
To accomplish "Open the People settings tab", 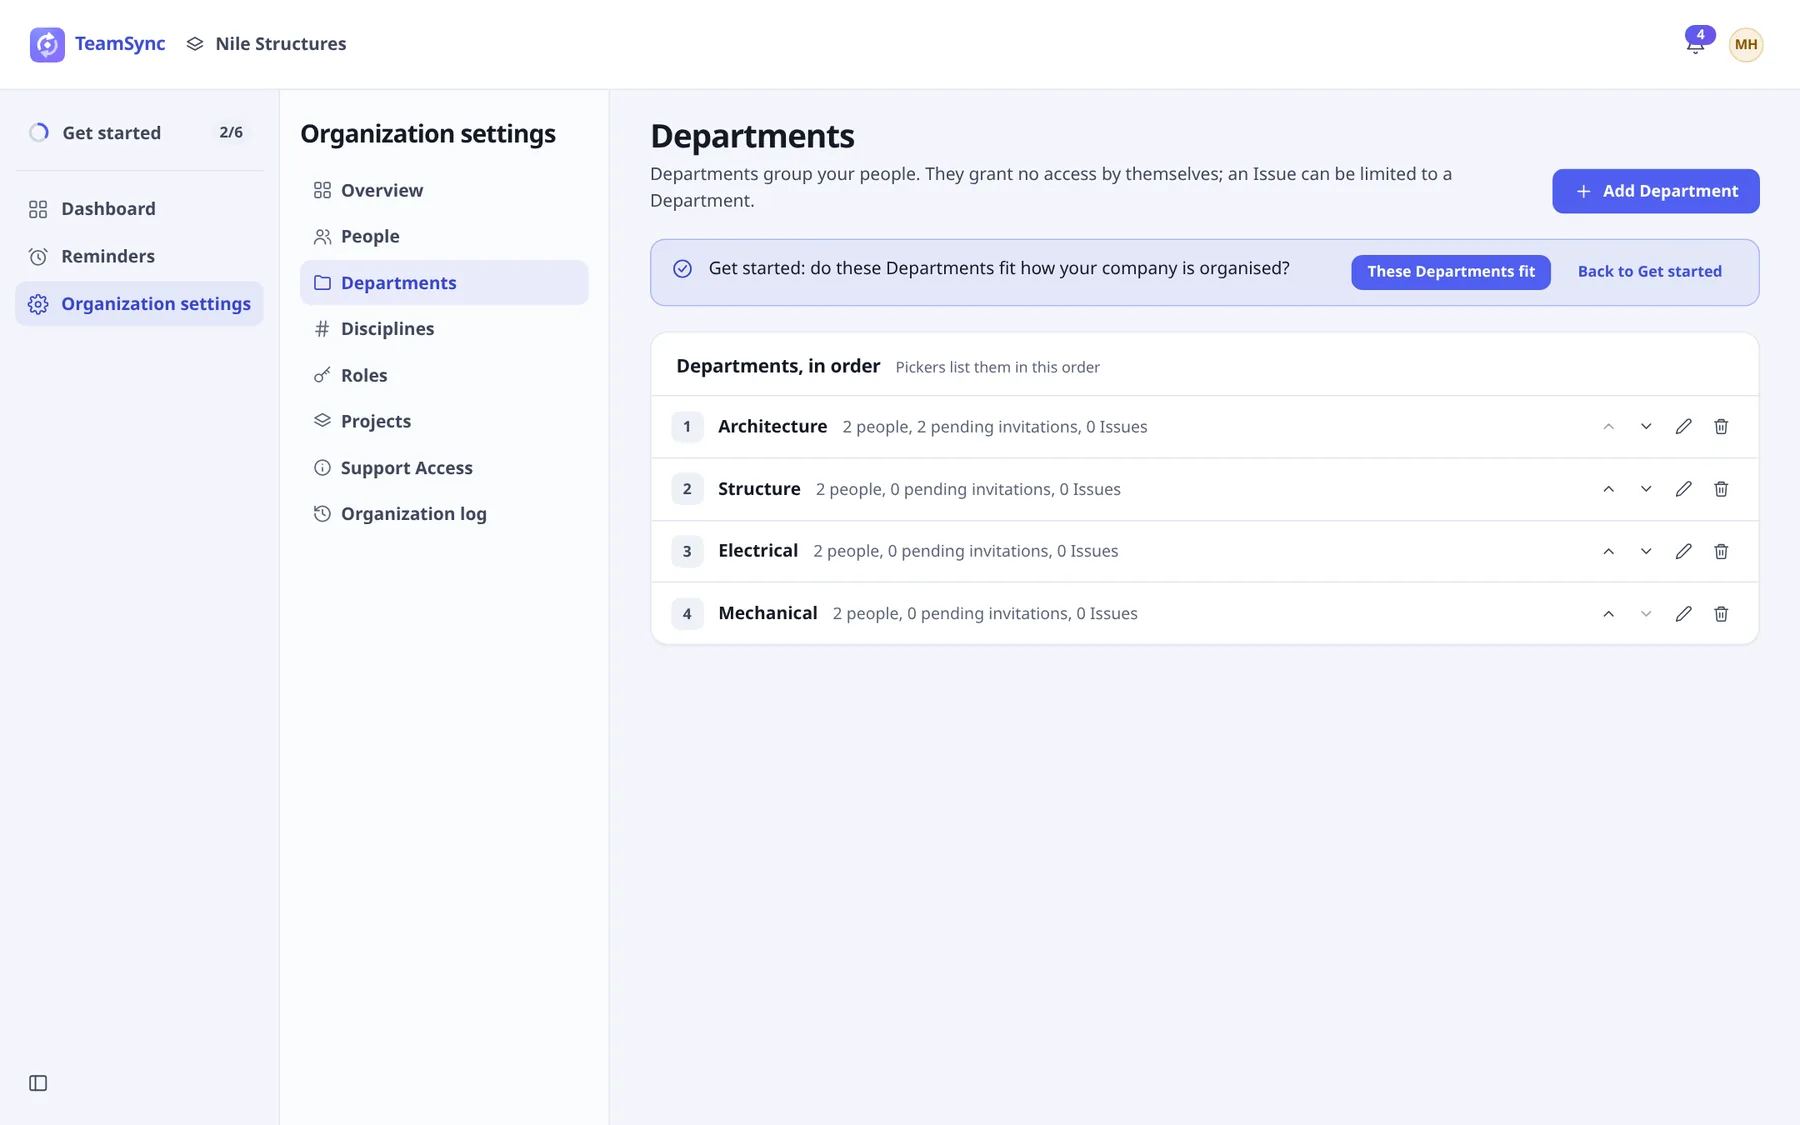I will coord(444,236).
